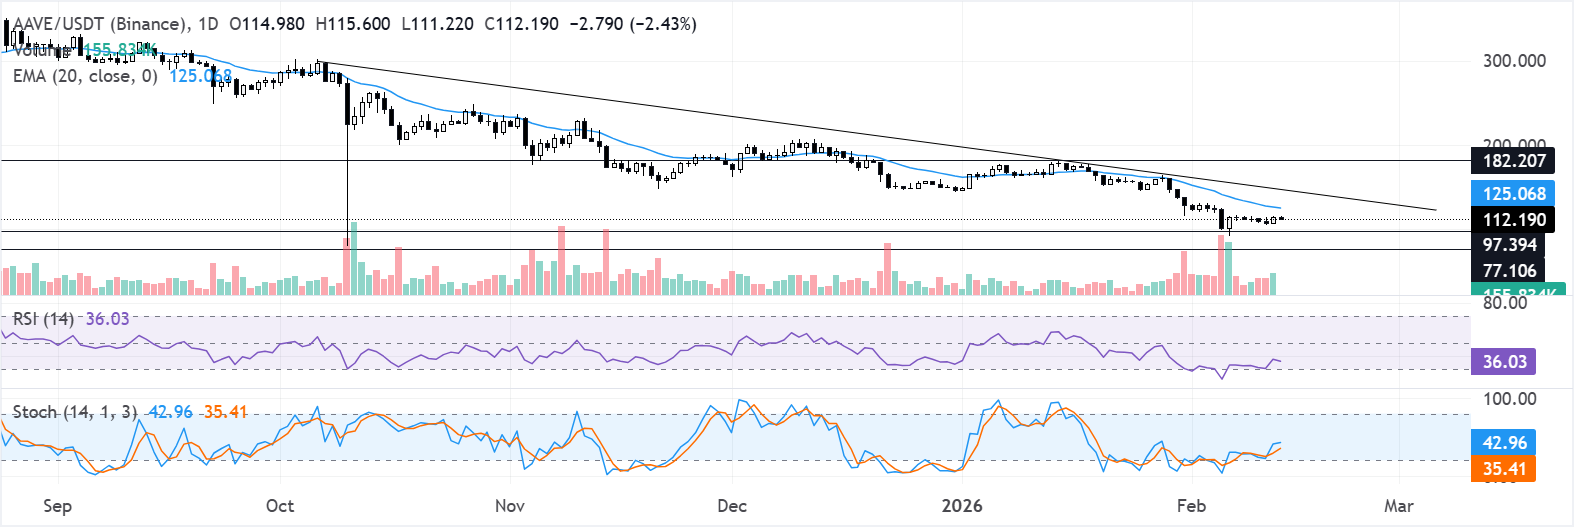This screenshot has height=527, width=1574.
Task: Click the purple 36.03 RSI axis label
Action: coord(1504,362)
